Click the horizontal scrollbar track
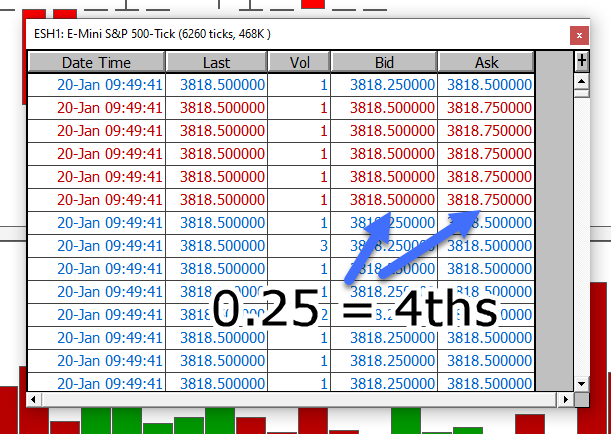Screen dimensions: 611x434 tap(300, 400)
